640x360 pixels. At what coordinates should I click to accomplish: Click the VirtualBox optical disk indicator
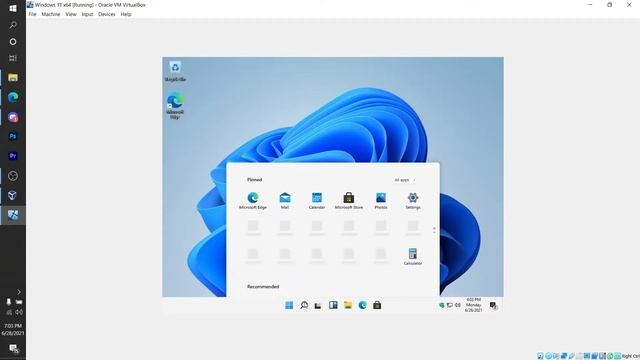(x=548, y=356)
